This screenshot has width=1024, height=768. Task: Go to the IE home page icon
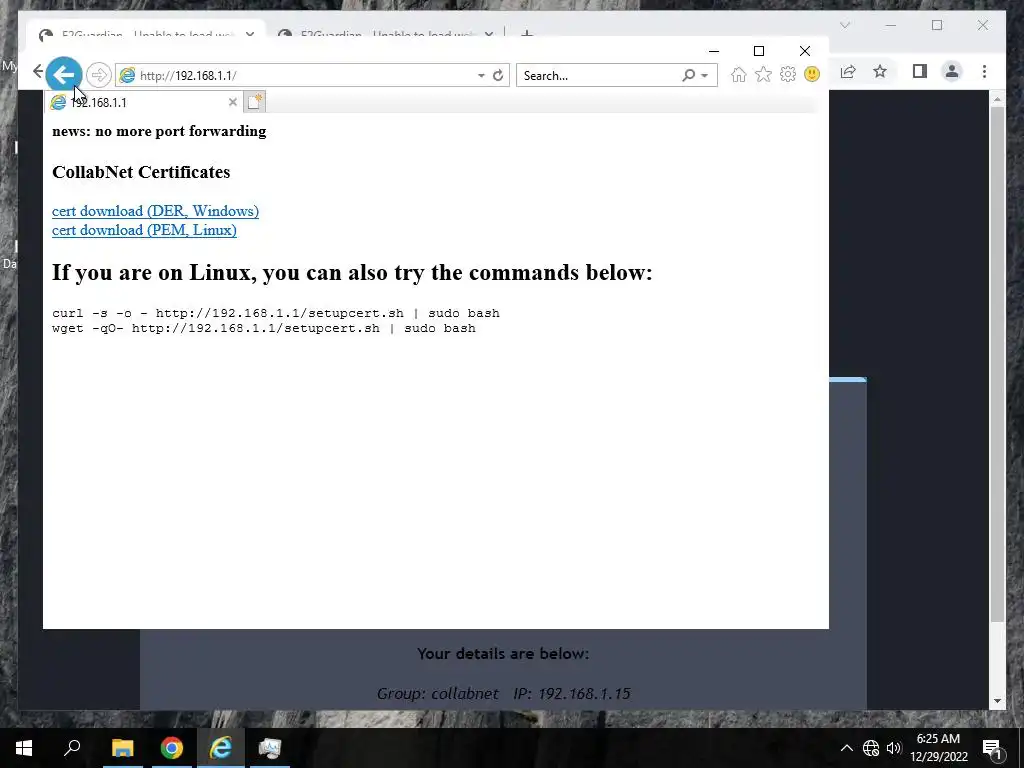click(739, 74)
